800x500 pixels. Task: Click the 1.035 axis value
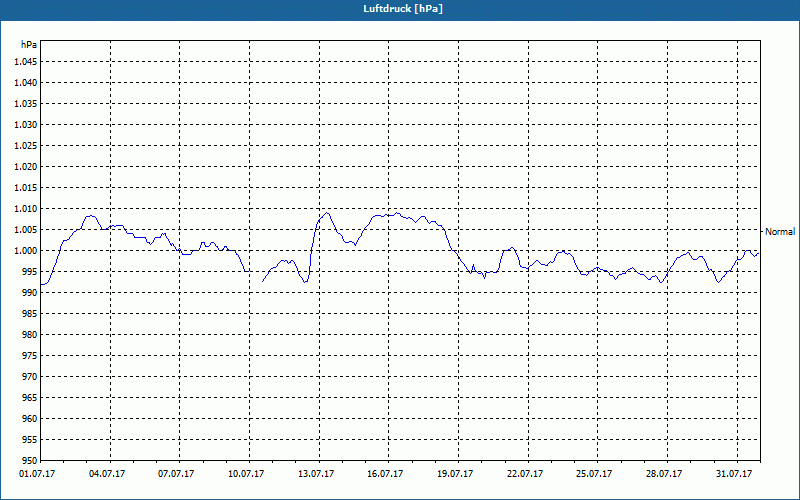27,104
